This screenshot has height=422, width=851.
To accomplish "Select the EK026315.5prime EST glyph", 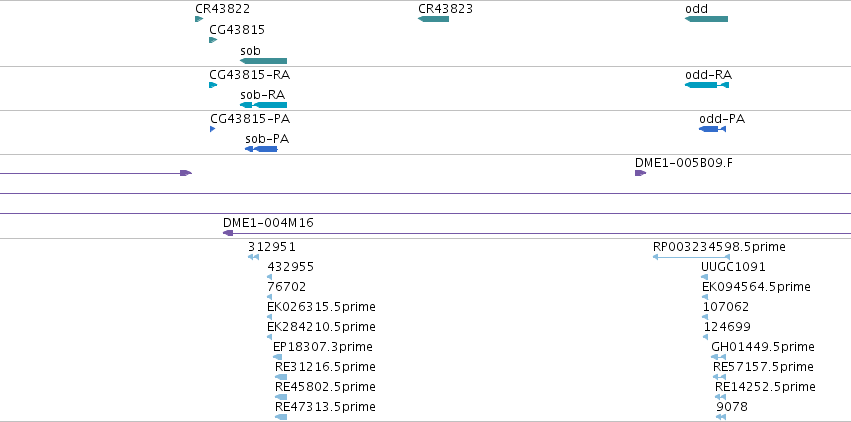I will [x=270, y=317].
